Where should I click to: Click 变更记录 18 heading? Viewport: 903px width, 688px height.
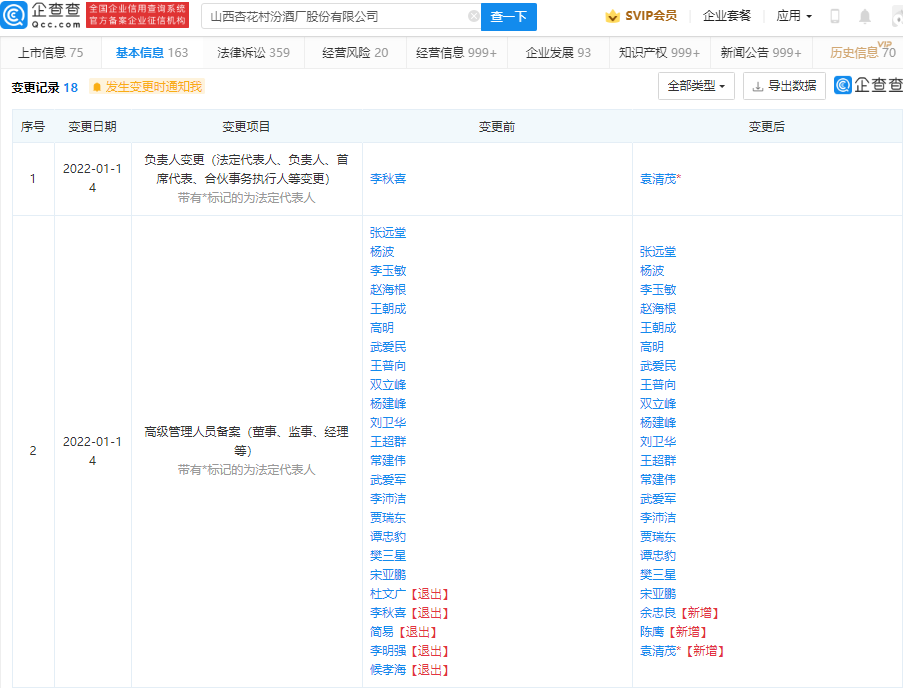coord(45,88)
